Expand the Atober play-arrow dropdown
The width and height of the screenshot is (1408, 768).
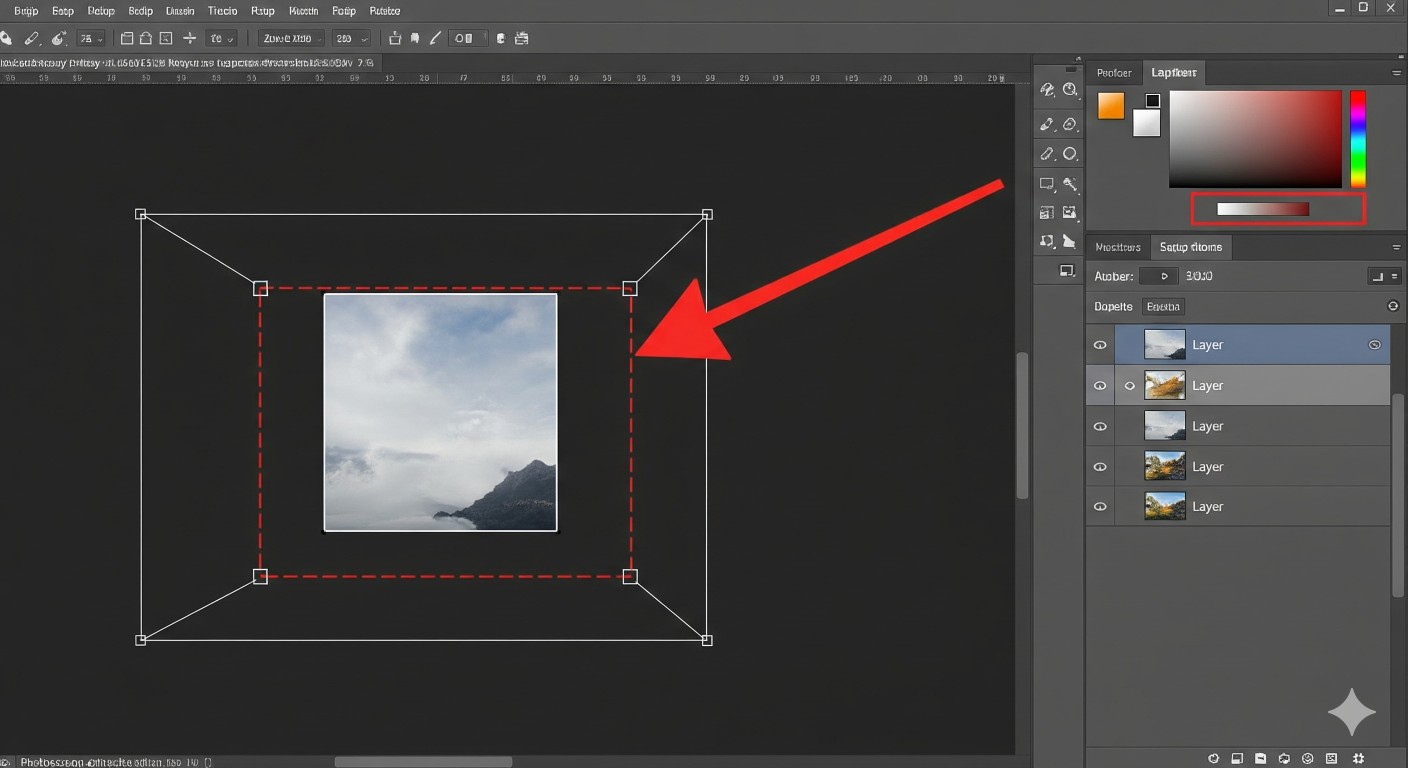(1158, 276)
